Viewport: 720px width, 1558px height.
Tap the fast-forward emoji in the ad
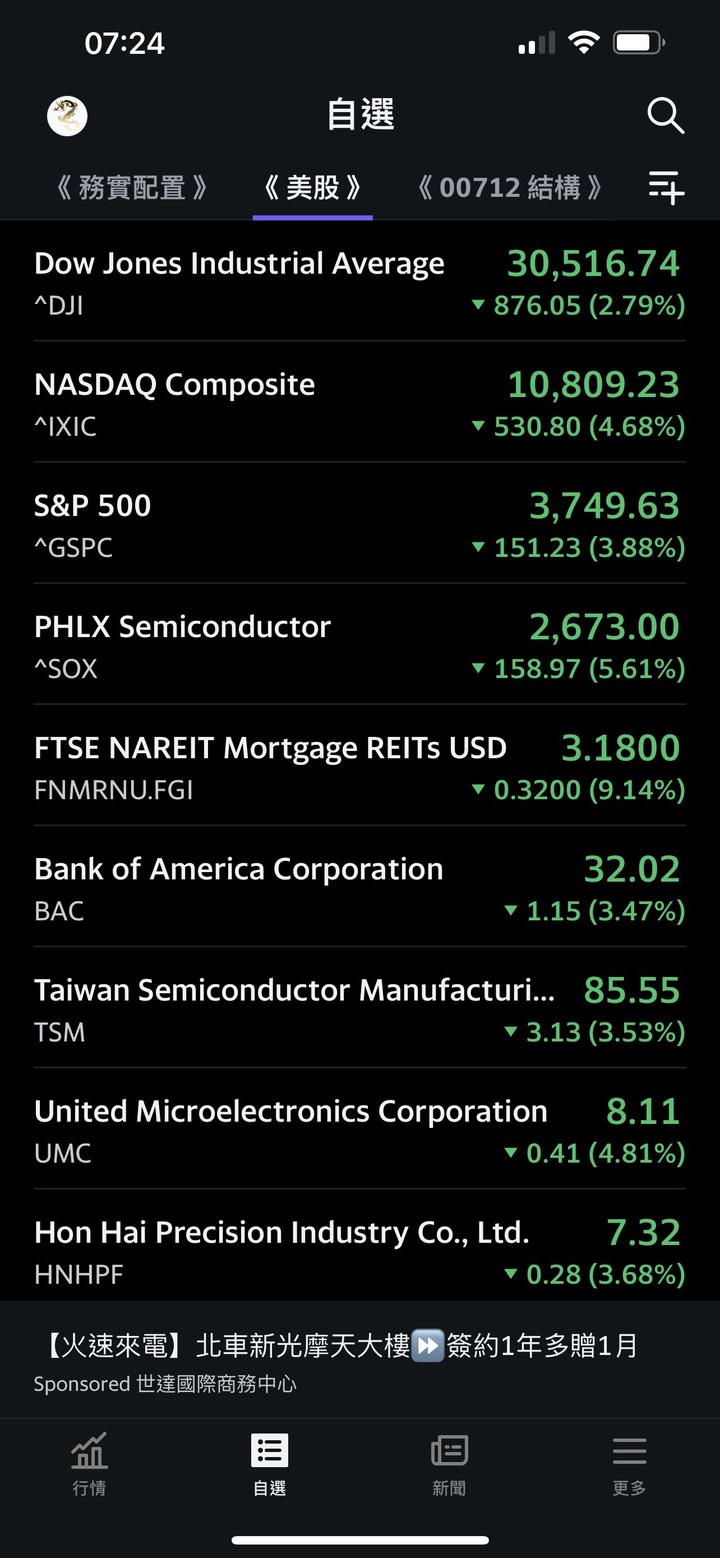coord(428,1346)
